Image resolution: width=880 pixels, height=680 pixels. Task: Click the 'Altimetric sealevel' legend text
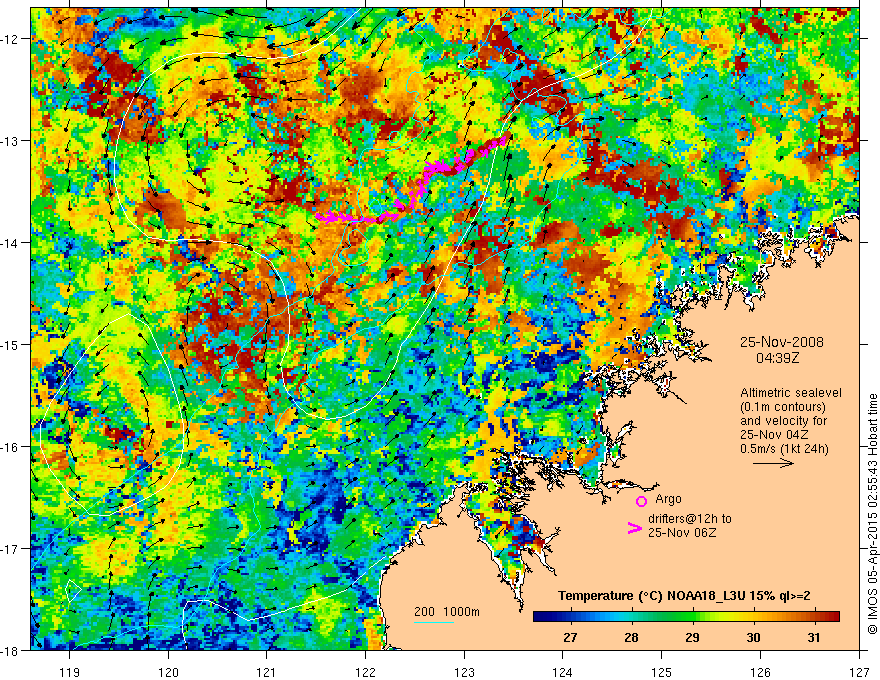tap(791, 393)
